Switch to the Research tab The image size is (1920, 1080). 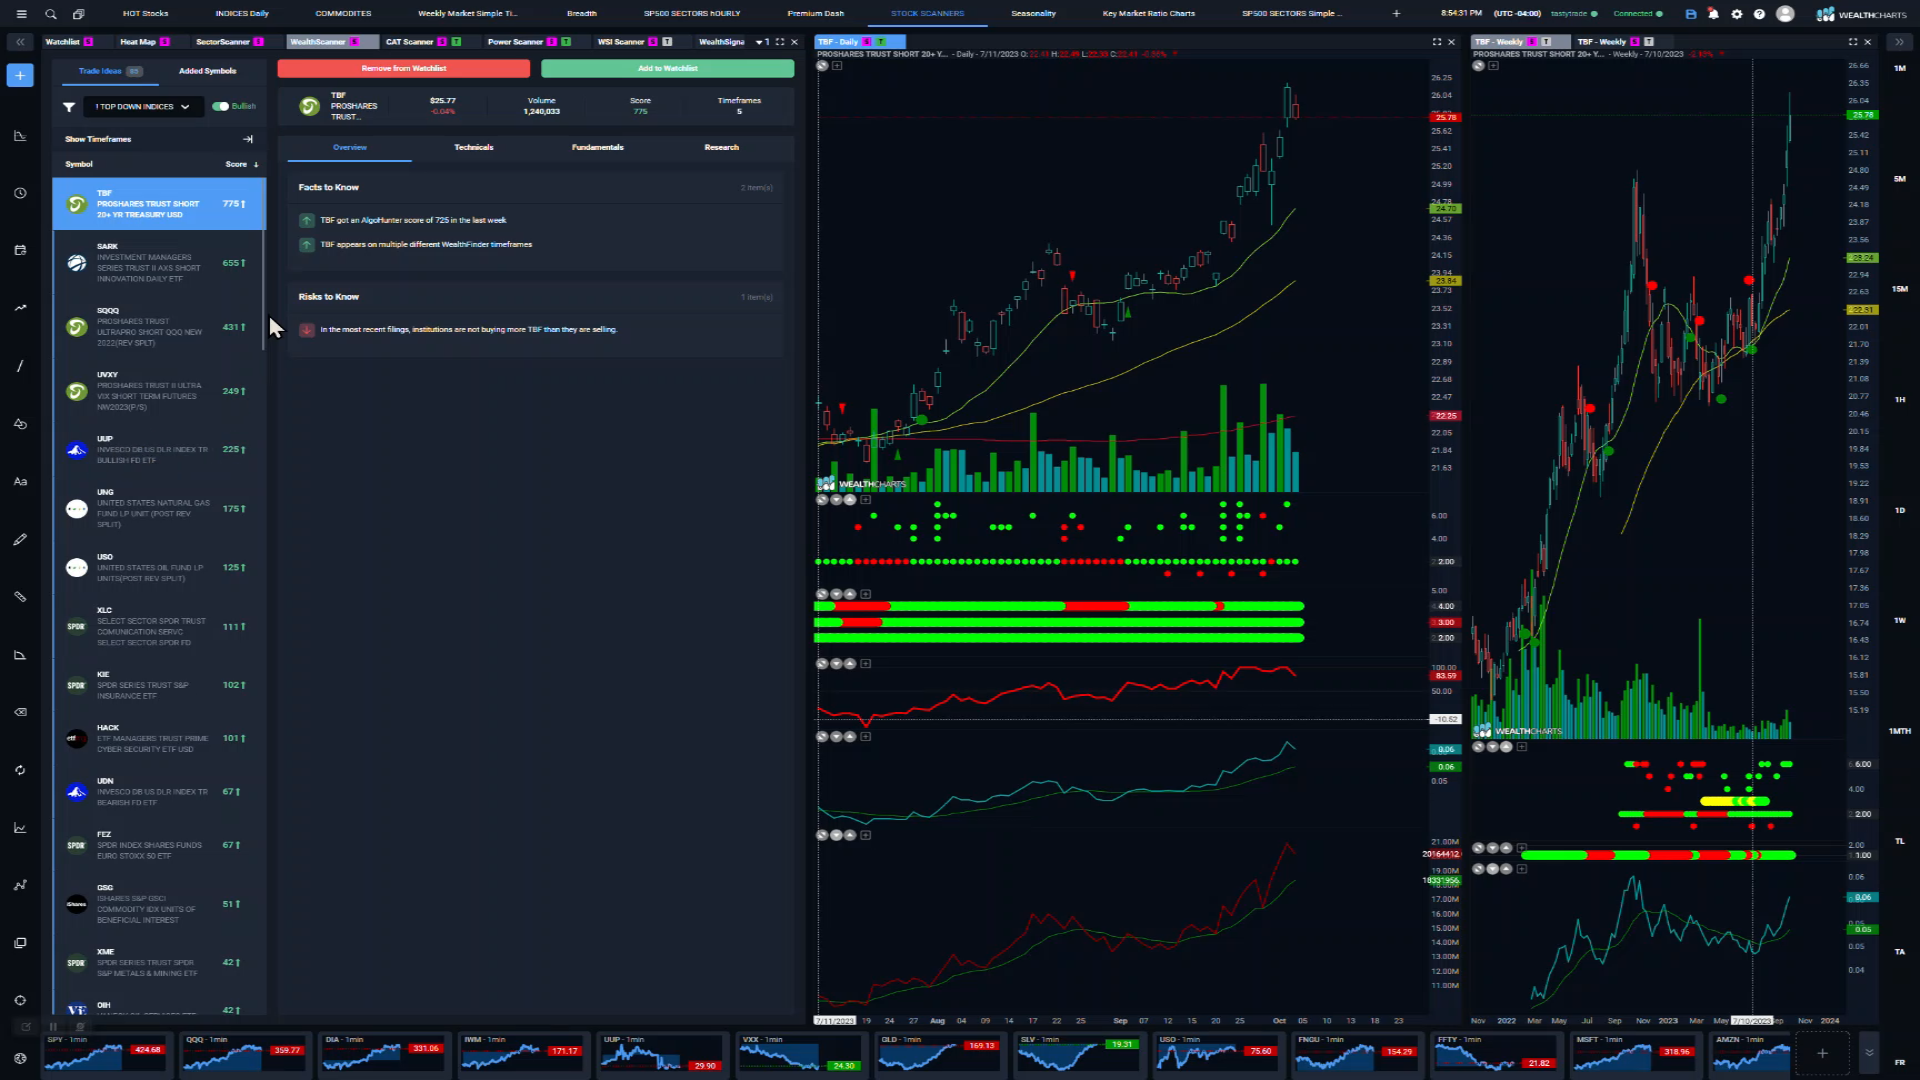(721, 147)
